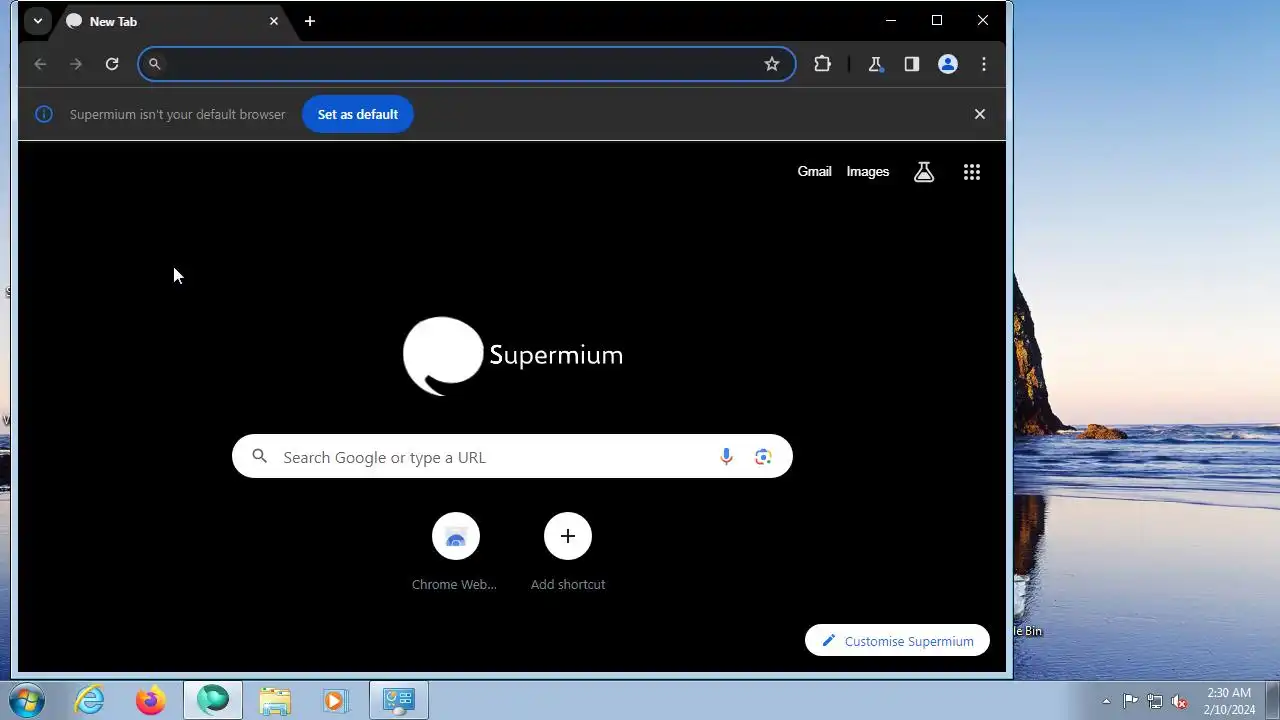Open the Control Panel taskbar item
The image size is (1280, 720).
coord(399,700)
